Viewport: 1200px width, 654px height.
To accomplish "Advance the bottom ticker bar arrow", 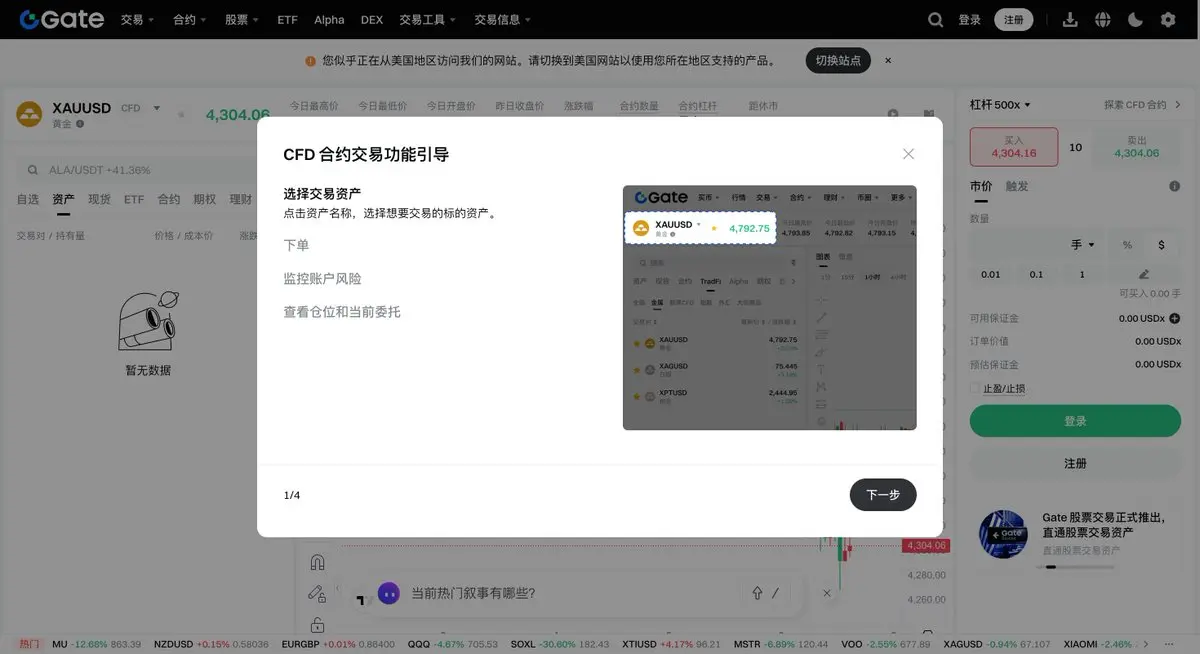I will 1146,644.
